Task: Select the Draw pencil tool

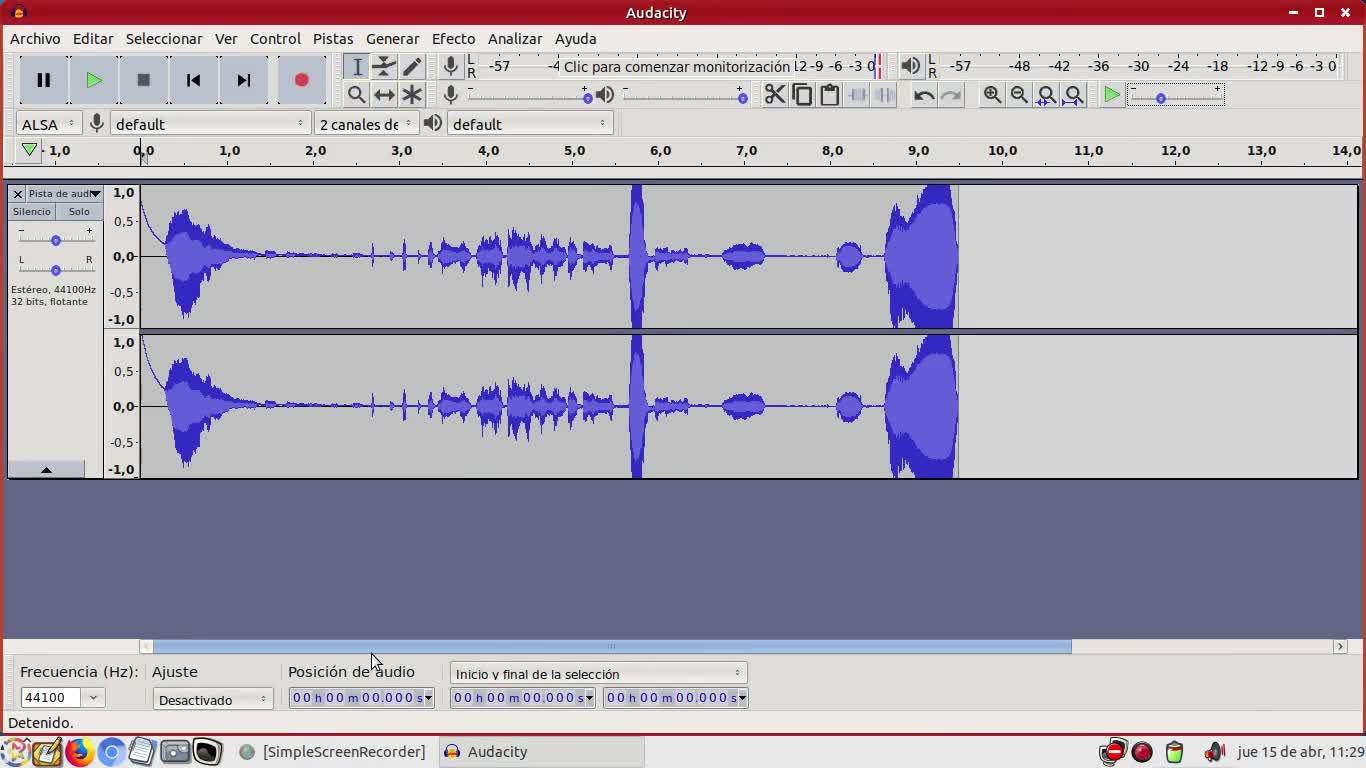Action: pyautogui.click(x=412, y=67)
